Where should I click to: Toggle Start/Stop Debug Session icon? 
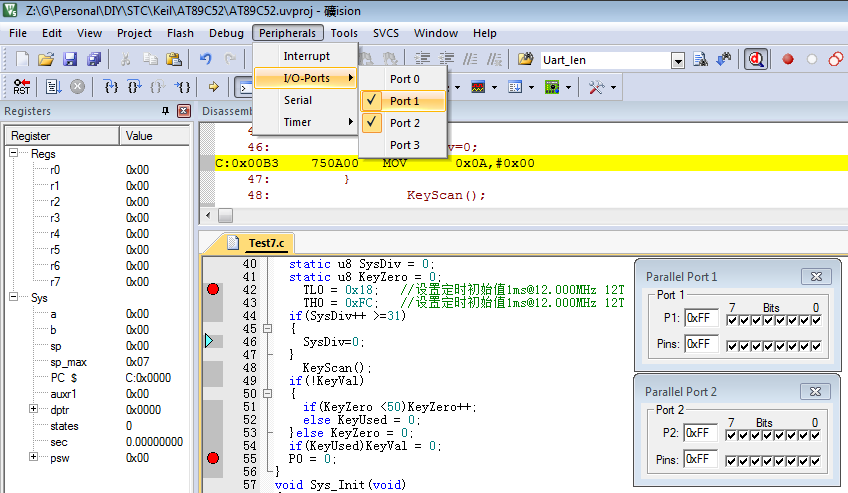point(756,59)
